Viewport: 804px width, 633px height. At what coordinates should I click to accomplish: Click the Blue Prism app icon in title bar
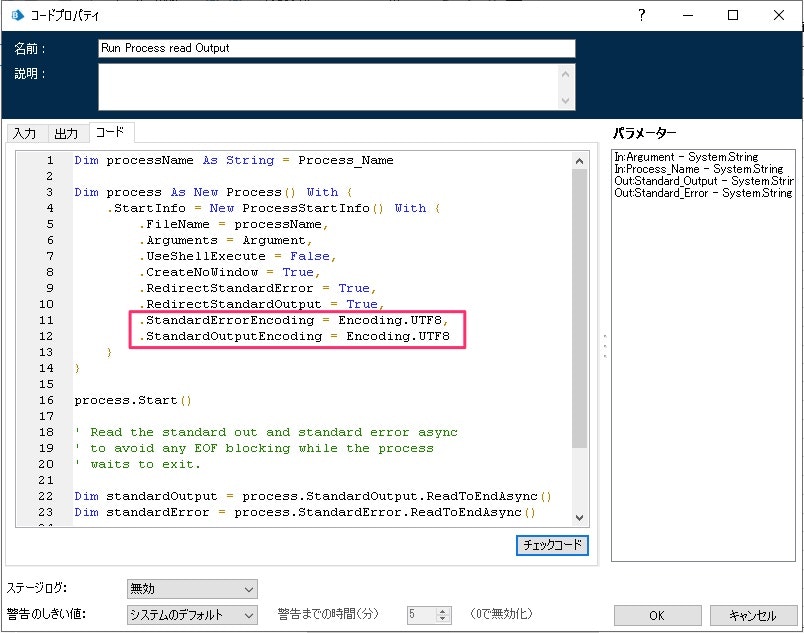pyautogui.click(x=18, y=15)
